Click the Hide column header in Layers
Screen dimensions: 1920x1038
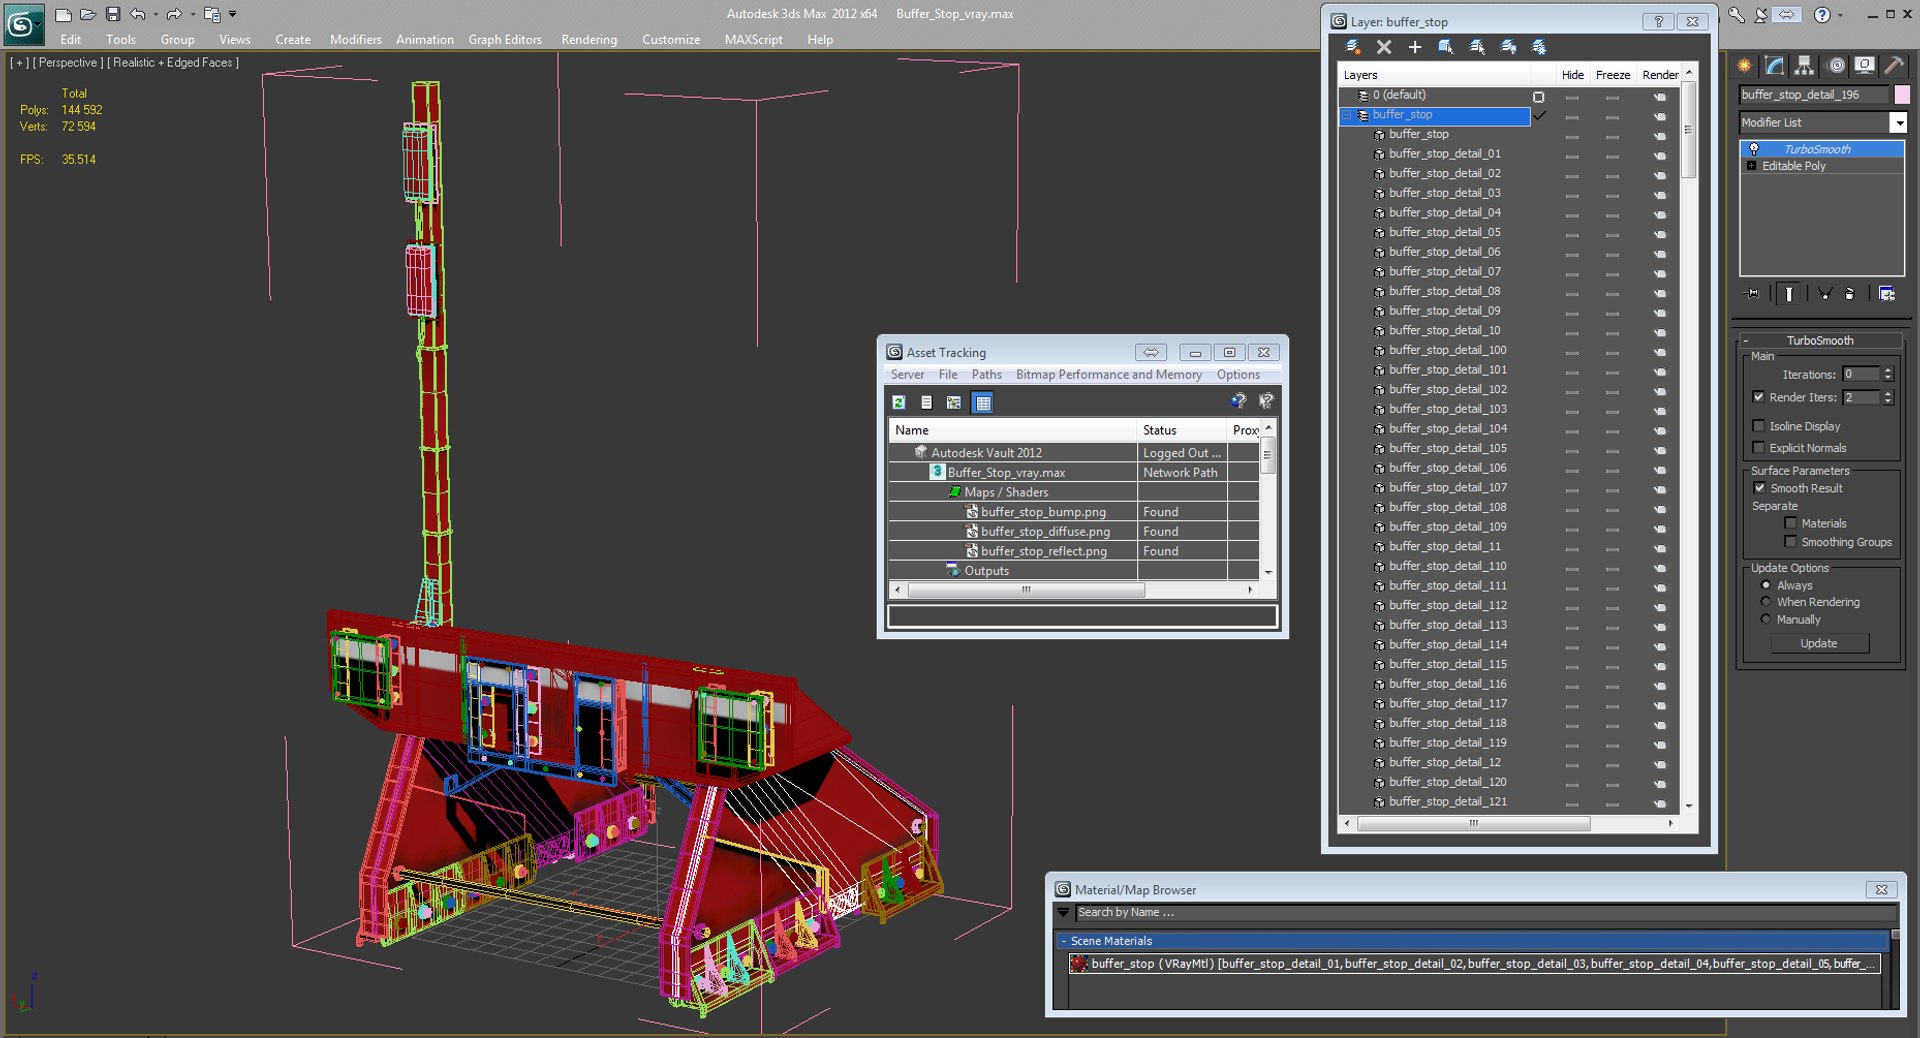click(x=1572, y=75)
